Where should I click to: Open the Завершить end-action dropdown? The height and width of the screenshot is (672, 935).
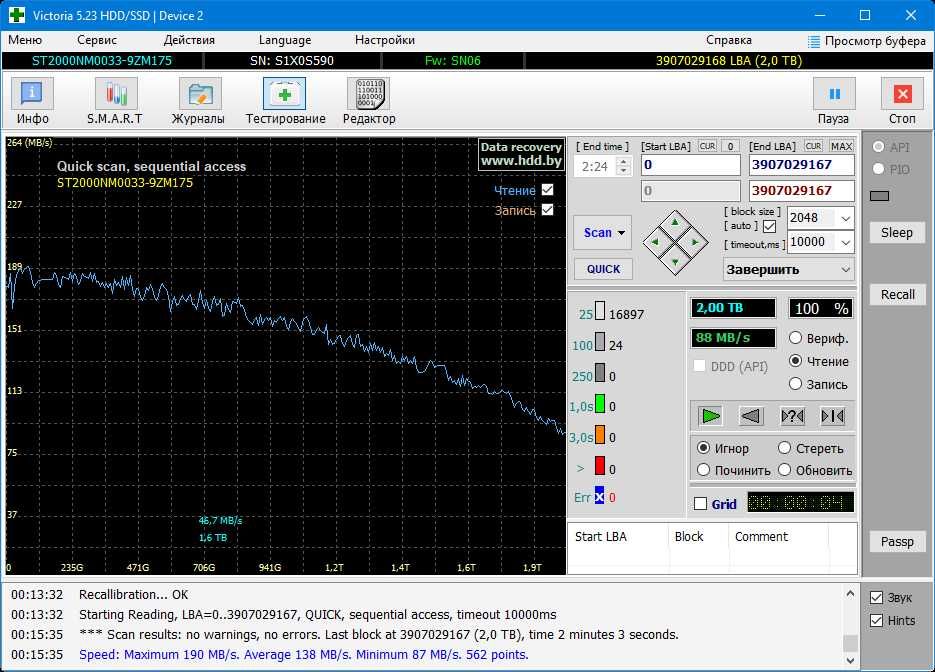(846, 270)
